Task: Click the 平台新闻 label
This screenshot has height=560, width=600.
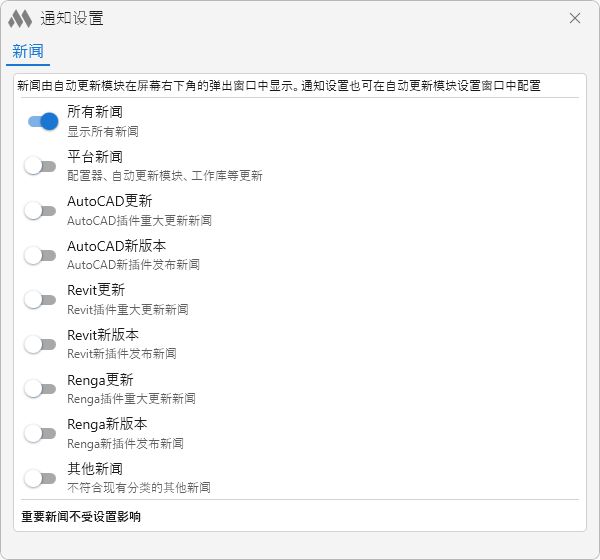Action: coord(95,157)
